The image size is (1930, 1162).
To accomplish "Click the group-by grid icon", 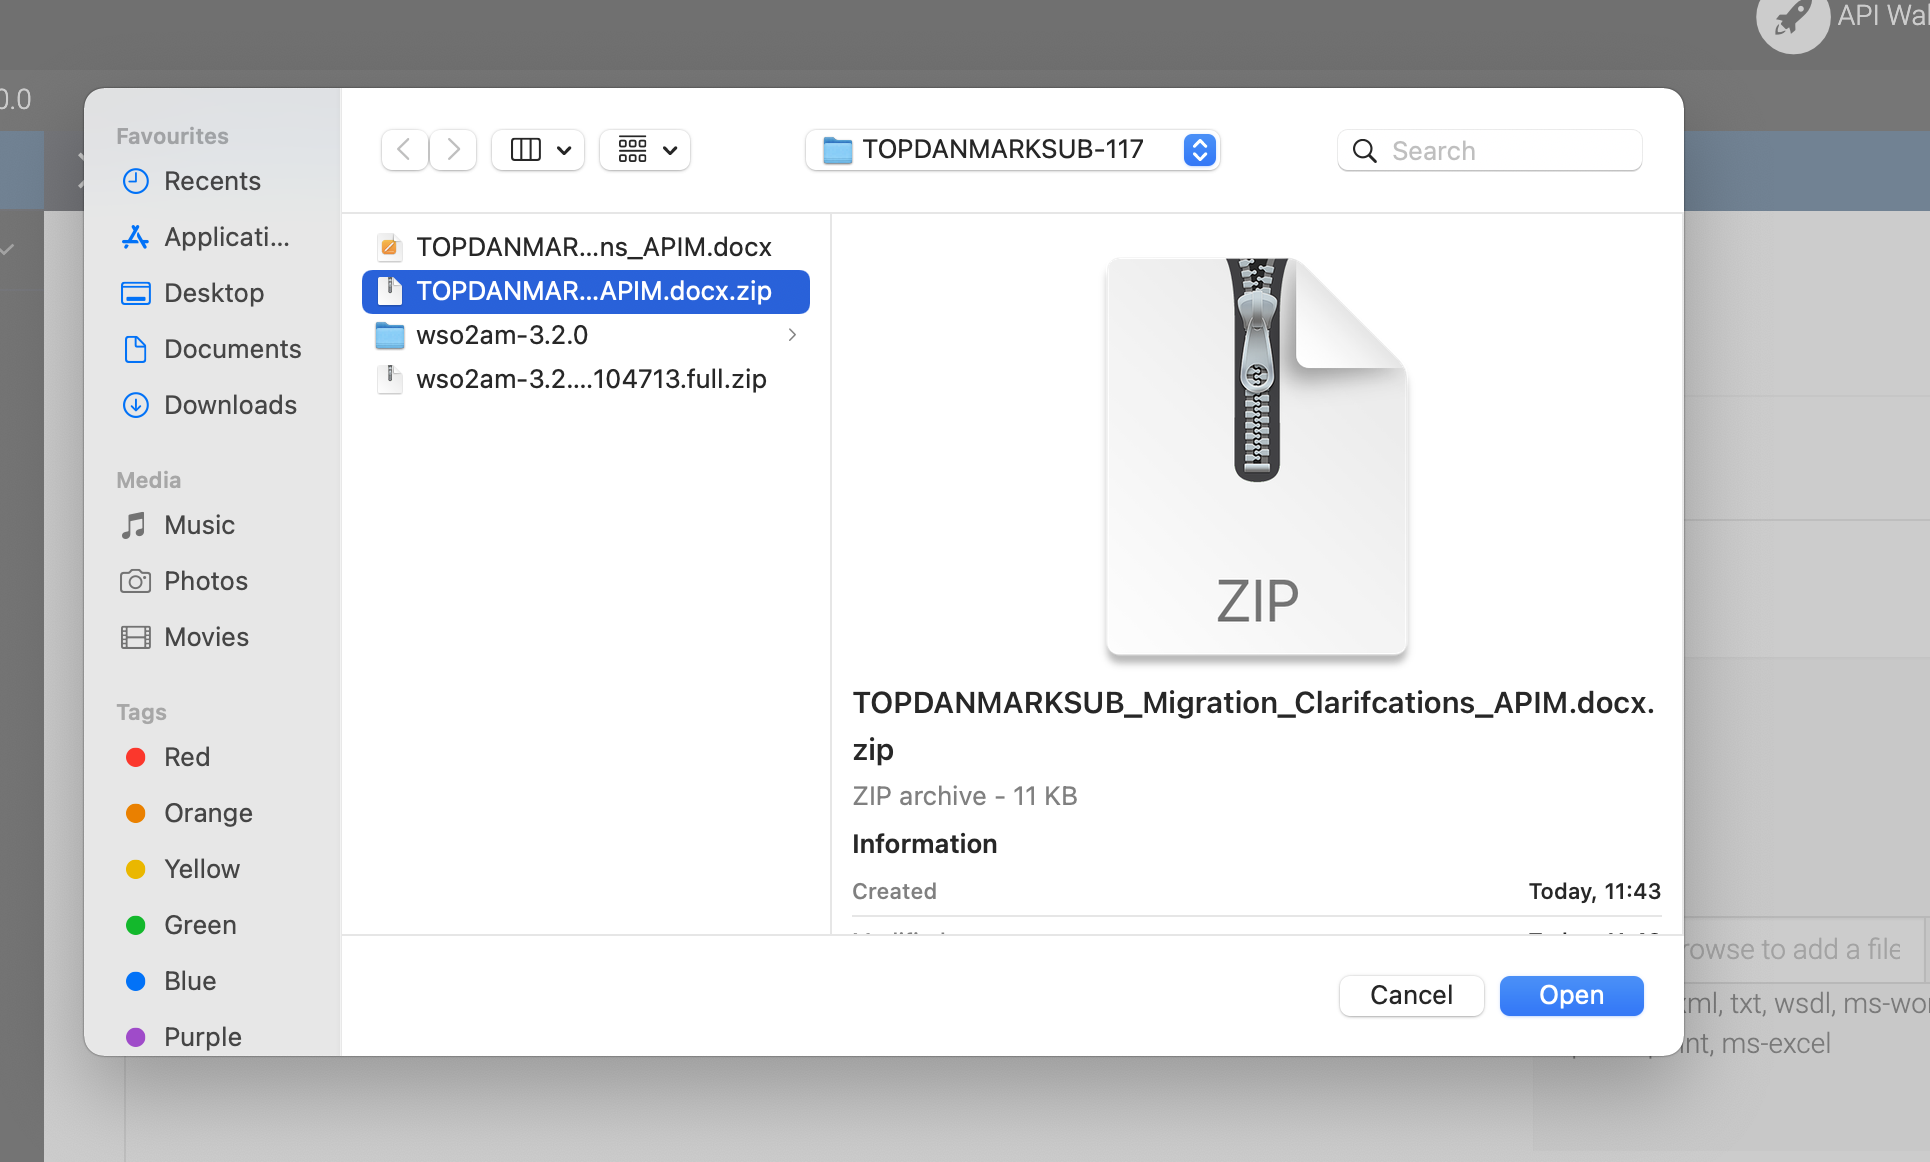I will [x=632, y=150].
